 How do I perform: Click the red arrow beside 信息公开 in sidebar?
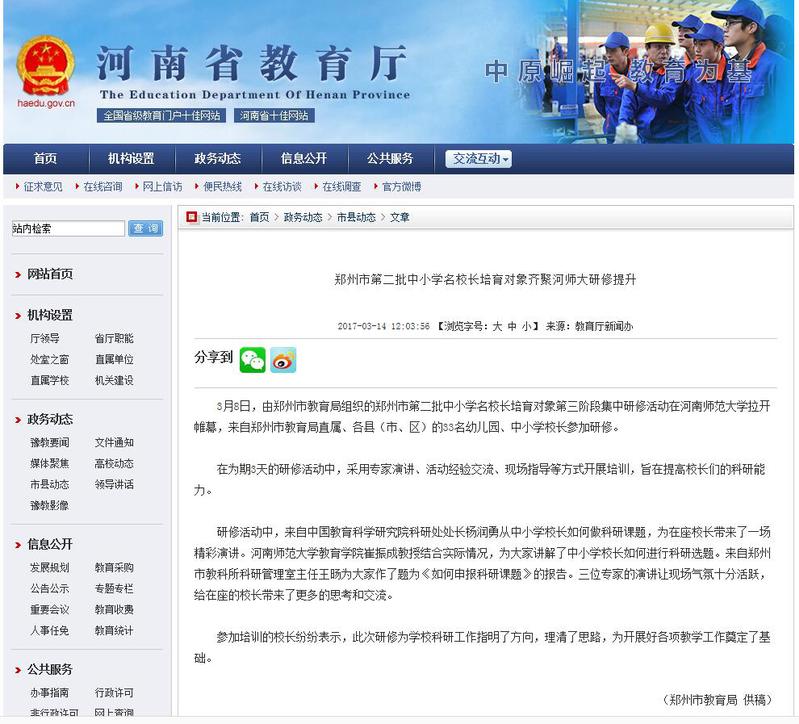pos(17,545)
